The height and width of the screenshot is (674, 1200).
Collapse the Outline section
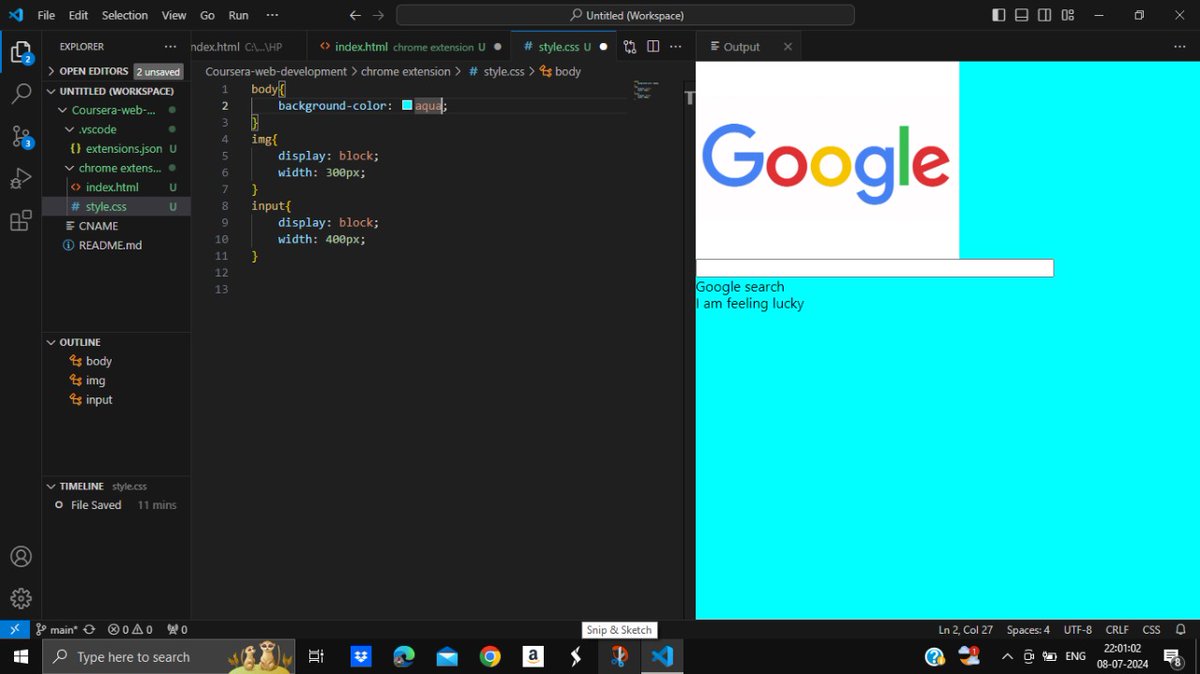[116, 342]
